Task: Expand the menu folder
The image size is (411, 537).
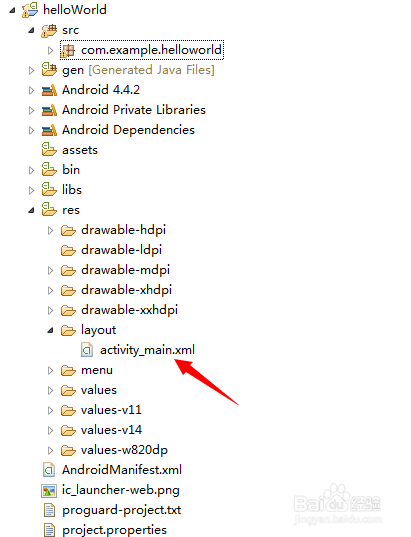Action: [x=50, y=370]
